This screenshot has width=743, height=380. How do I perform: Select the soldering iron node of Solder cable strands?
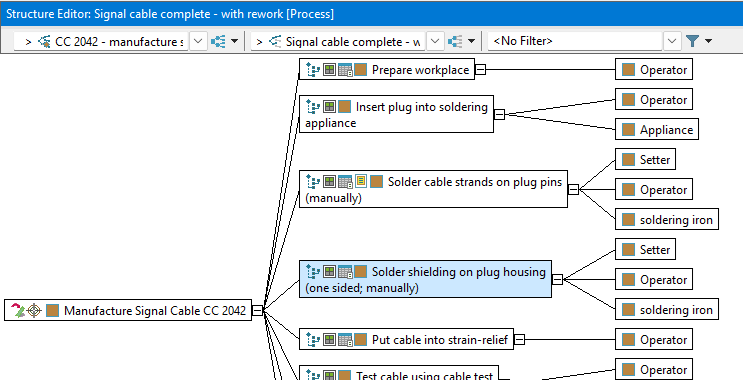click(667, 219)
